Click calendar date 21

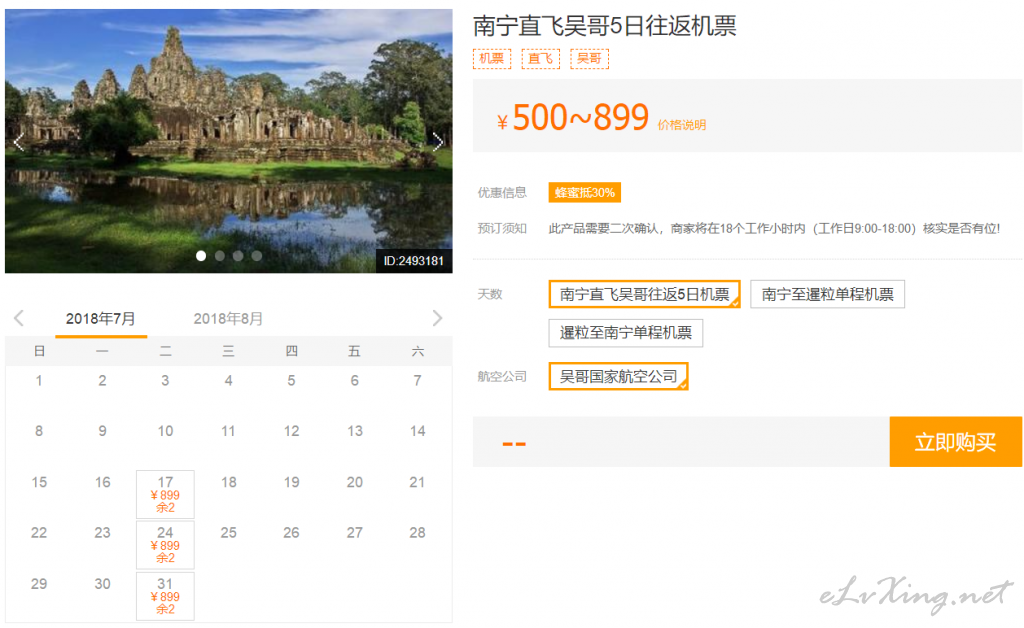point(417,482)
